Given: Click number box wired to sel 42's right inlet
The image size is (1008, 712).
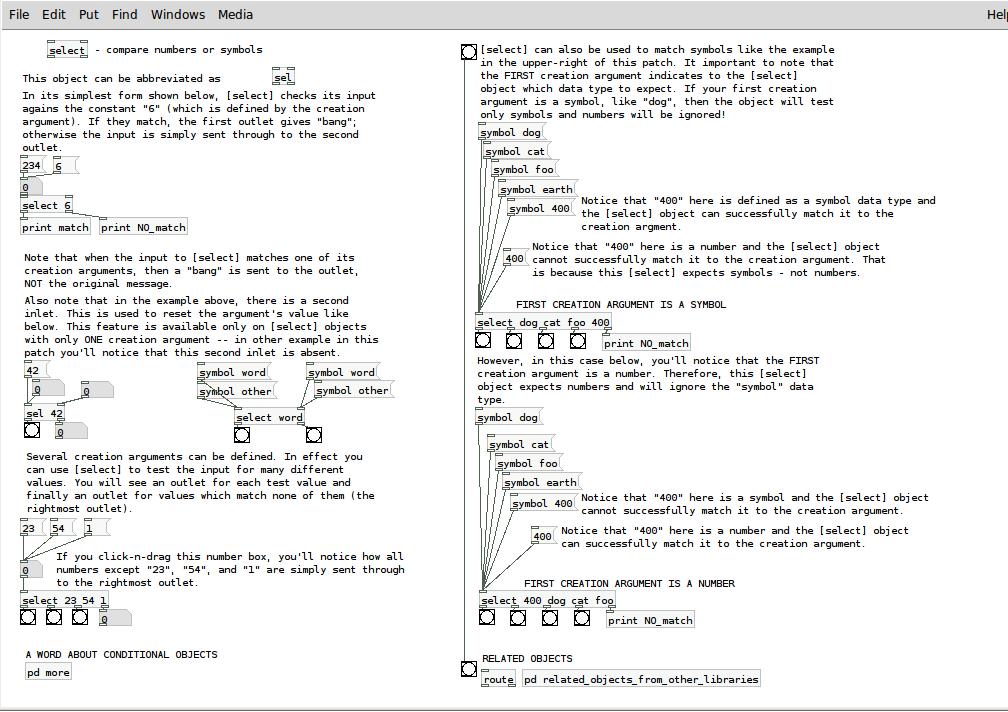Looking at the screenshot, I should point(98,391).
